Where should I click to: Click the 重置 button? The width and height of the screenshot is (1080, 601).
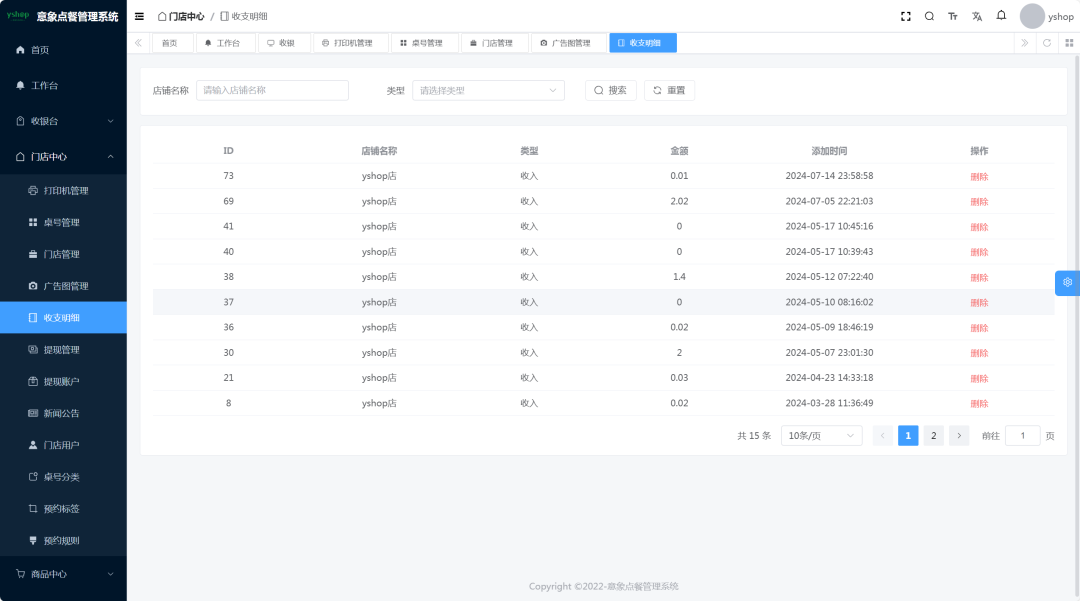[x=669, y=91]
